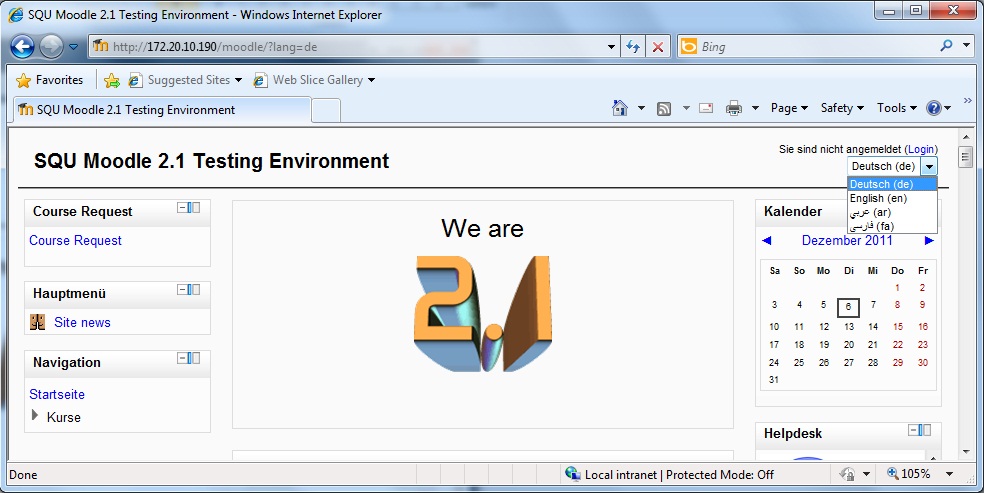Open the Deutsch (de) language combo box
Screen dimensions: 984x493
(x=892, y=166)
